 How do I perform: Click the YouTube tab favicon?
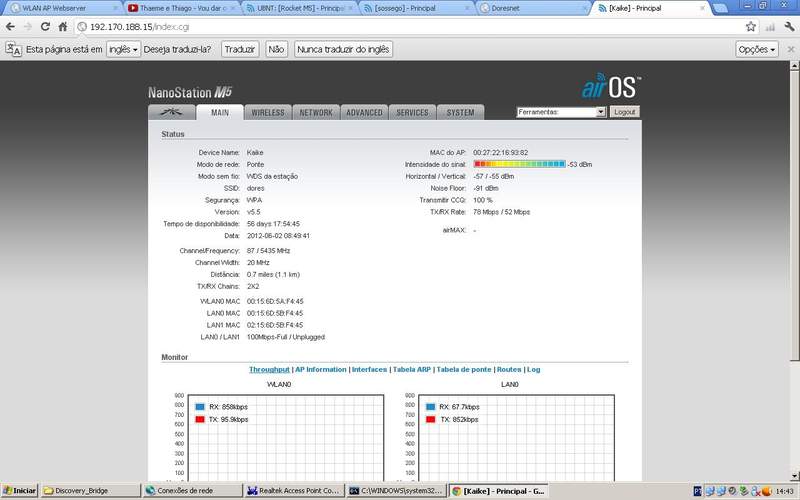[x=133, y=8]
